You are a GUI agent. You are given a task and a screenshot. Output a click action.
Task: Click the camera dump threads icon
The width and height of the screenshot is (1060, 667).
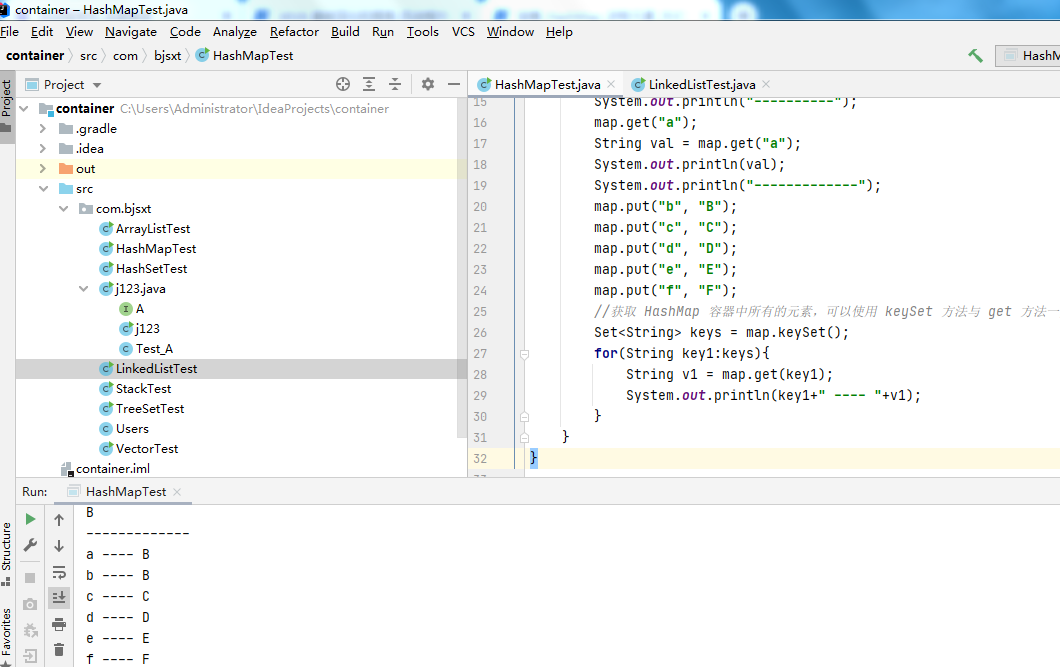click(x=30, y=604)
